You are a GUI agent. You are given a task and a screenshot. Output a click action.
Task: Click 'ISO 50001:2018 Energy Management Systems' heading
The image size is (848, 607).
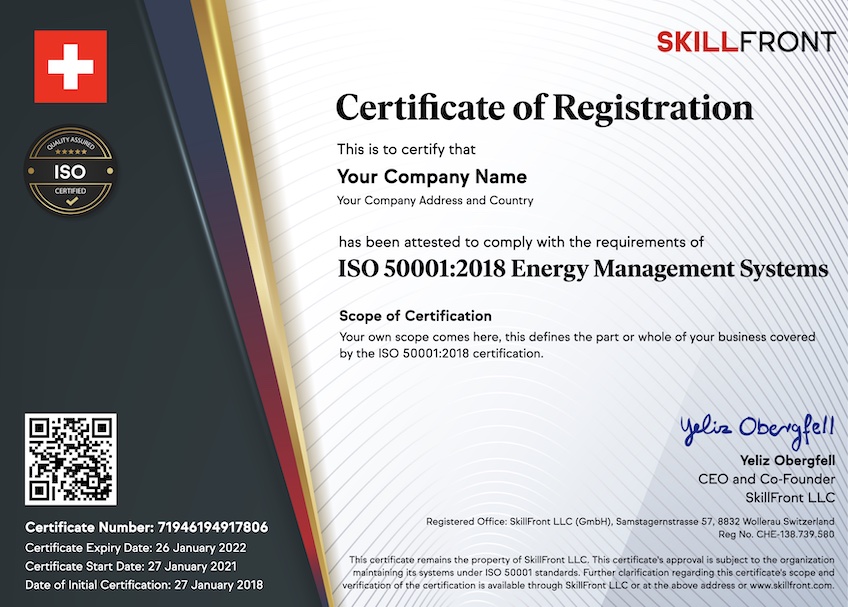tap(583, 269)
